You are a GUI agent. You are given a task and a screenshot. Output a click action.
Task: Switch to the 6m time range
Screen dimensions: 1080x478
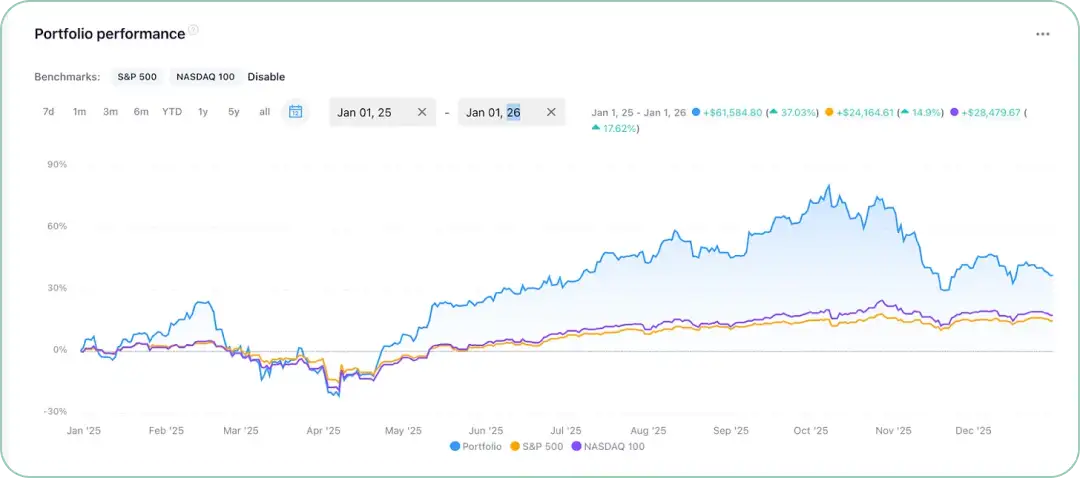pos(141,112)
